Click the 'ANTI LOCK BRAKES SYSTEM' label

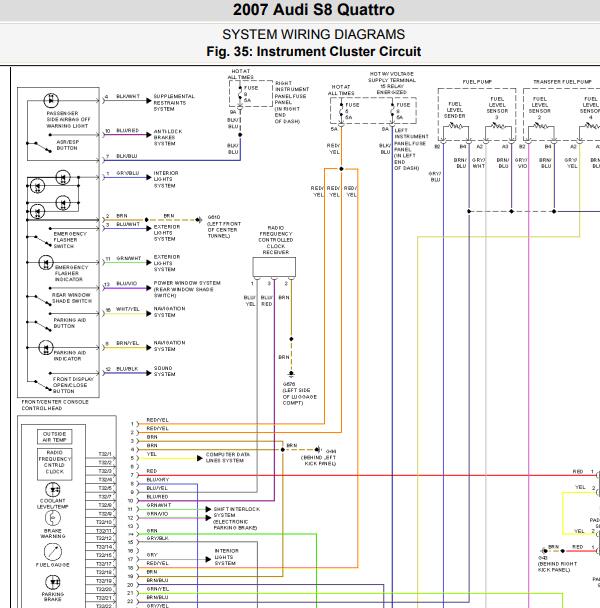pos(168,137)
